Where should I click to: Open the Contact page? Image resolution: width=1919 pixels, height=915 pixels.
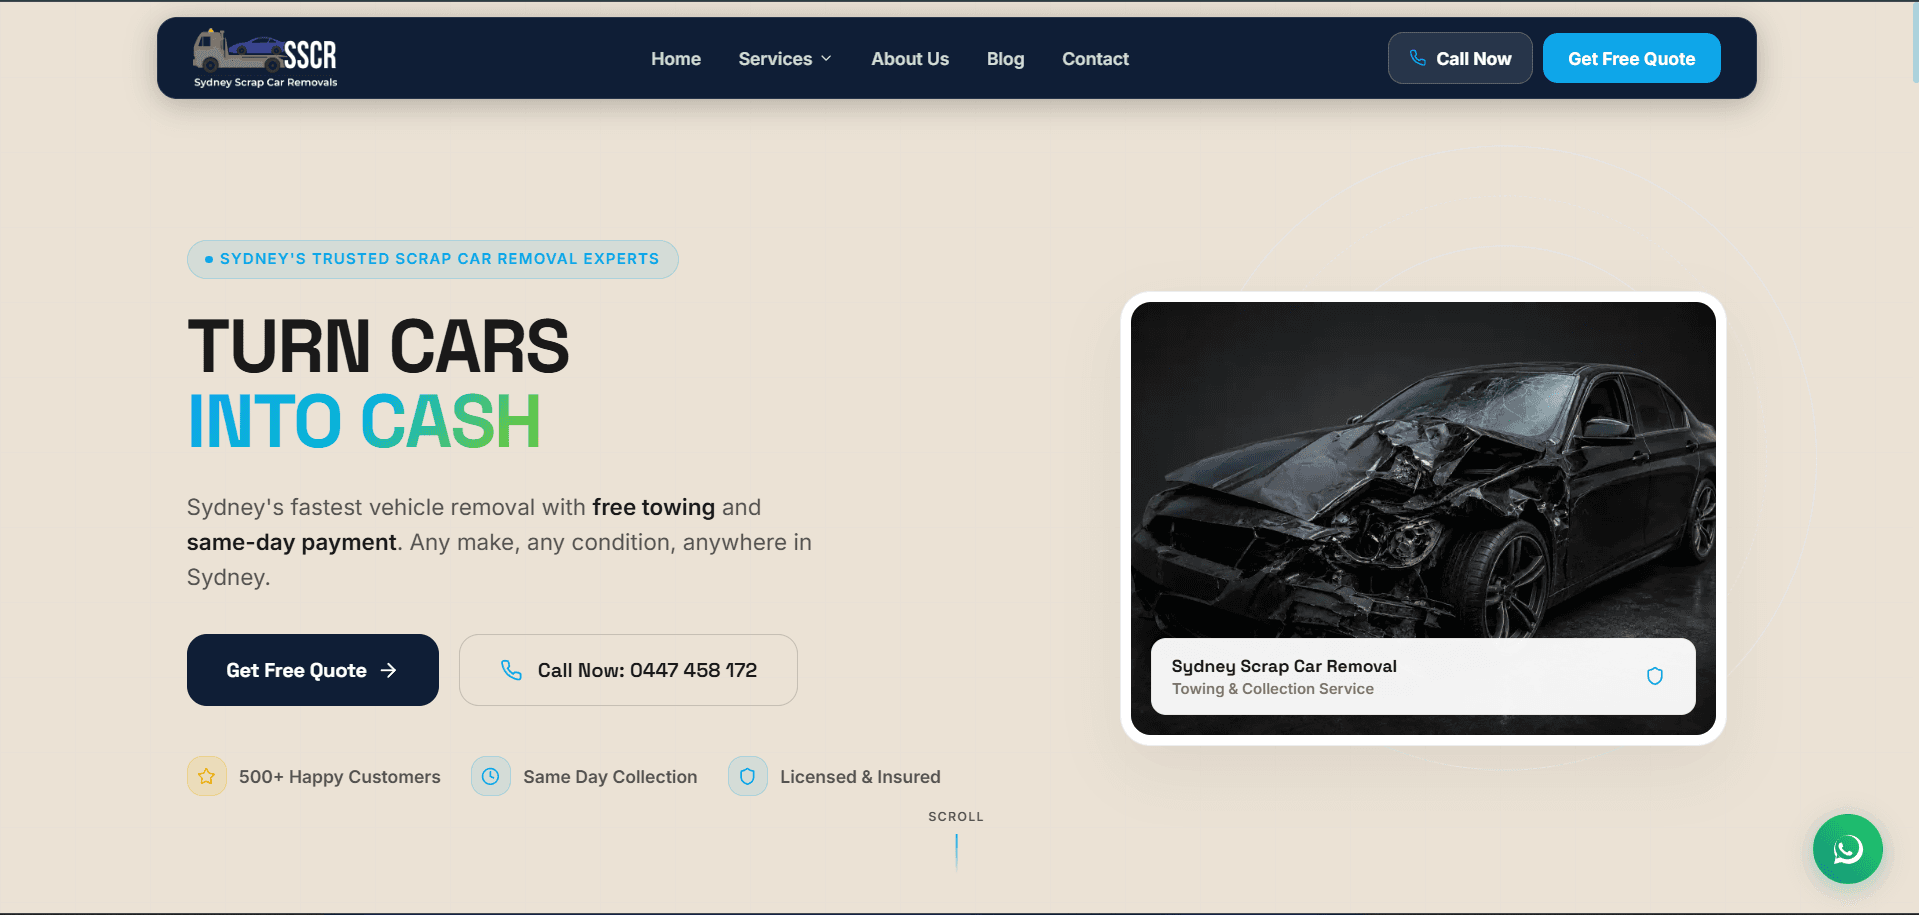[1095, 59]
